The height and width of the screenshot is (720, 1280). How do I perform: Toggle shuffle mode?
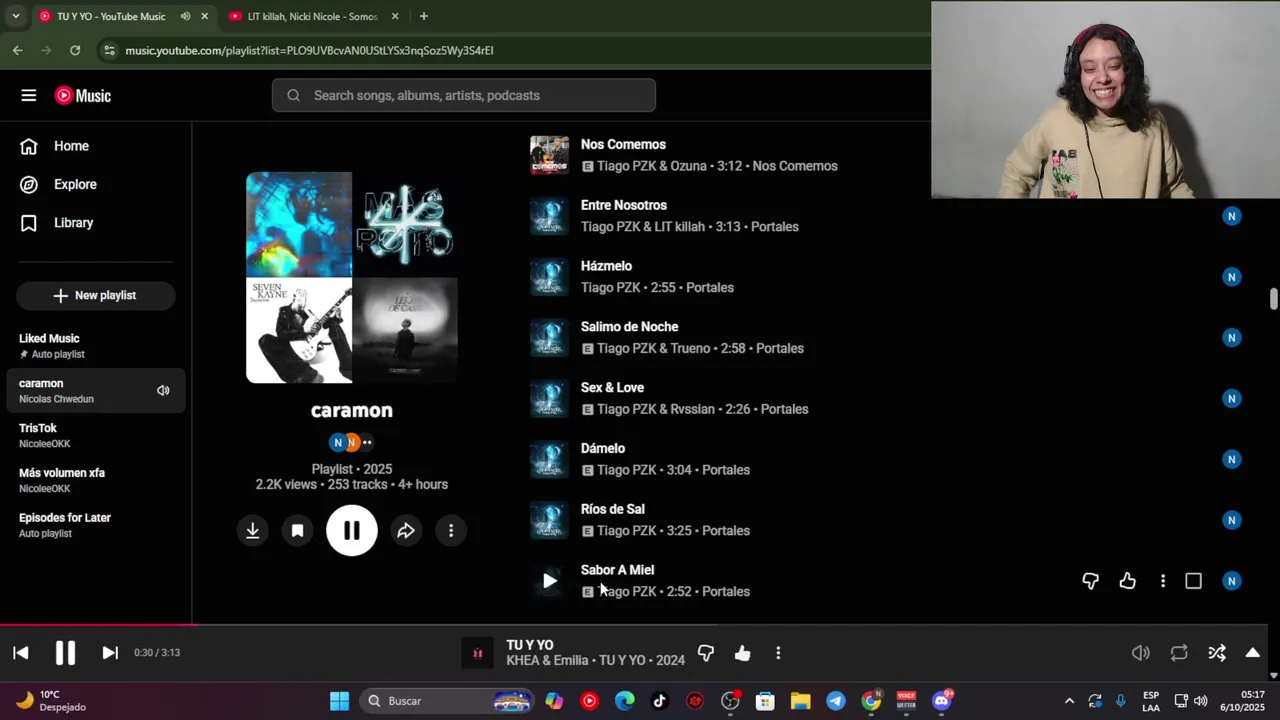click(x=1217, y=653)
